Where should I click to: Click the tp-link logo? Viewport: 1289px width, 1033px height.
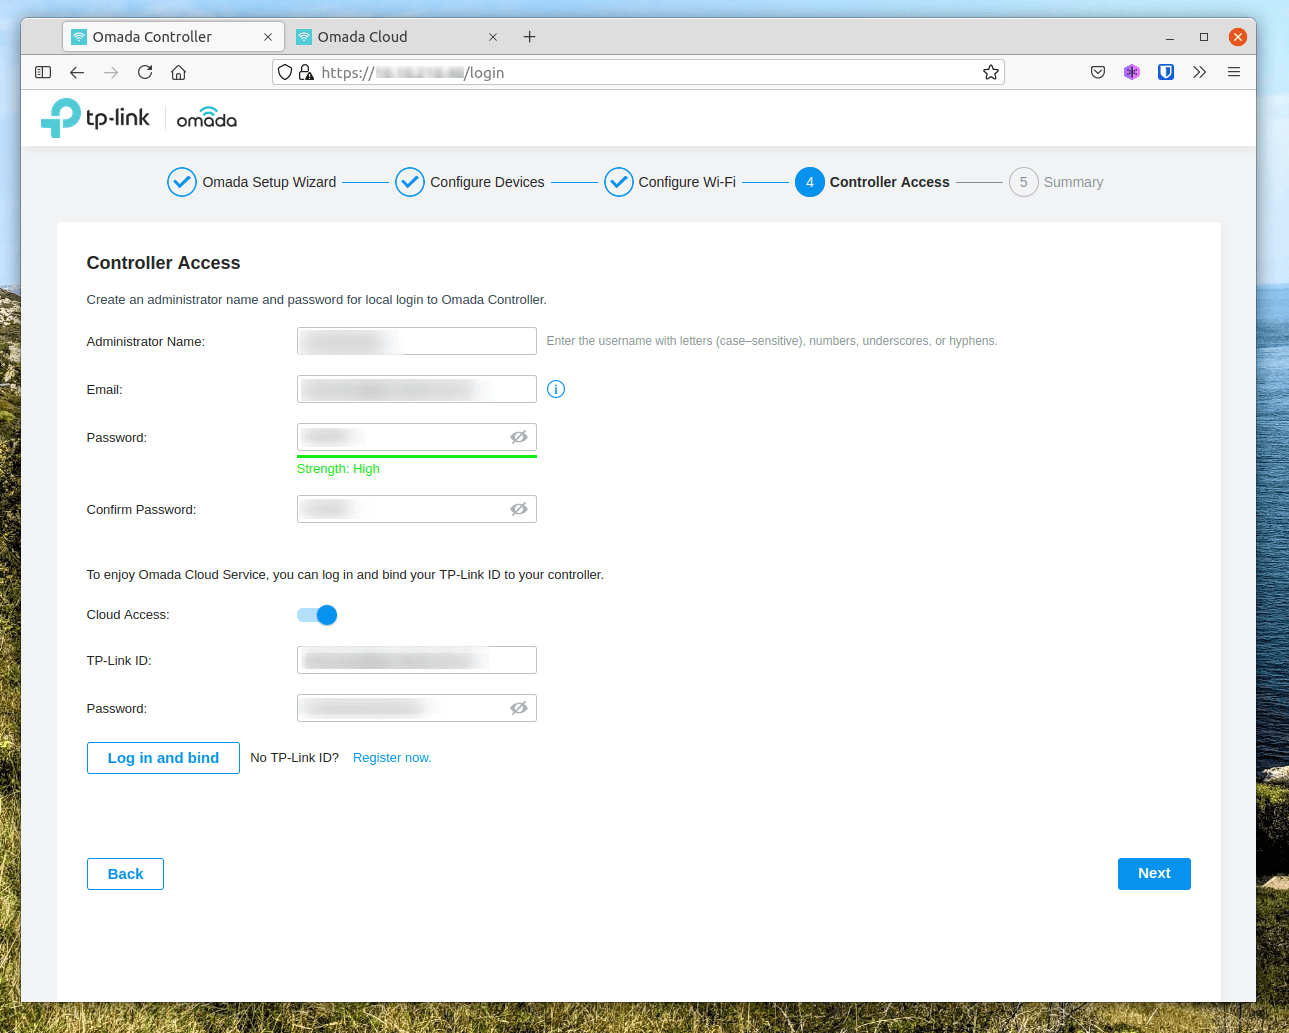95,118
